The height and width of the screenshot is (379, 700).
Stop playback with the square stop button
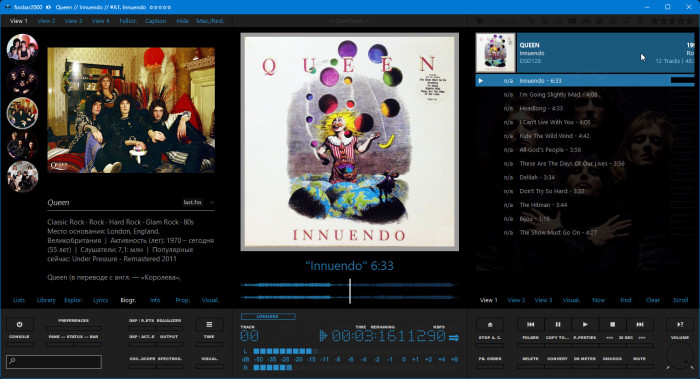[612, 325]
